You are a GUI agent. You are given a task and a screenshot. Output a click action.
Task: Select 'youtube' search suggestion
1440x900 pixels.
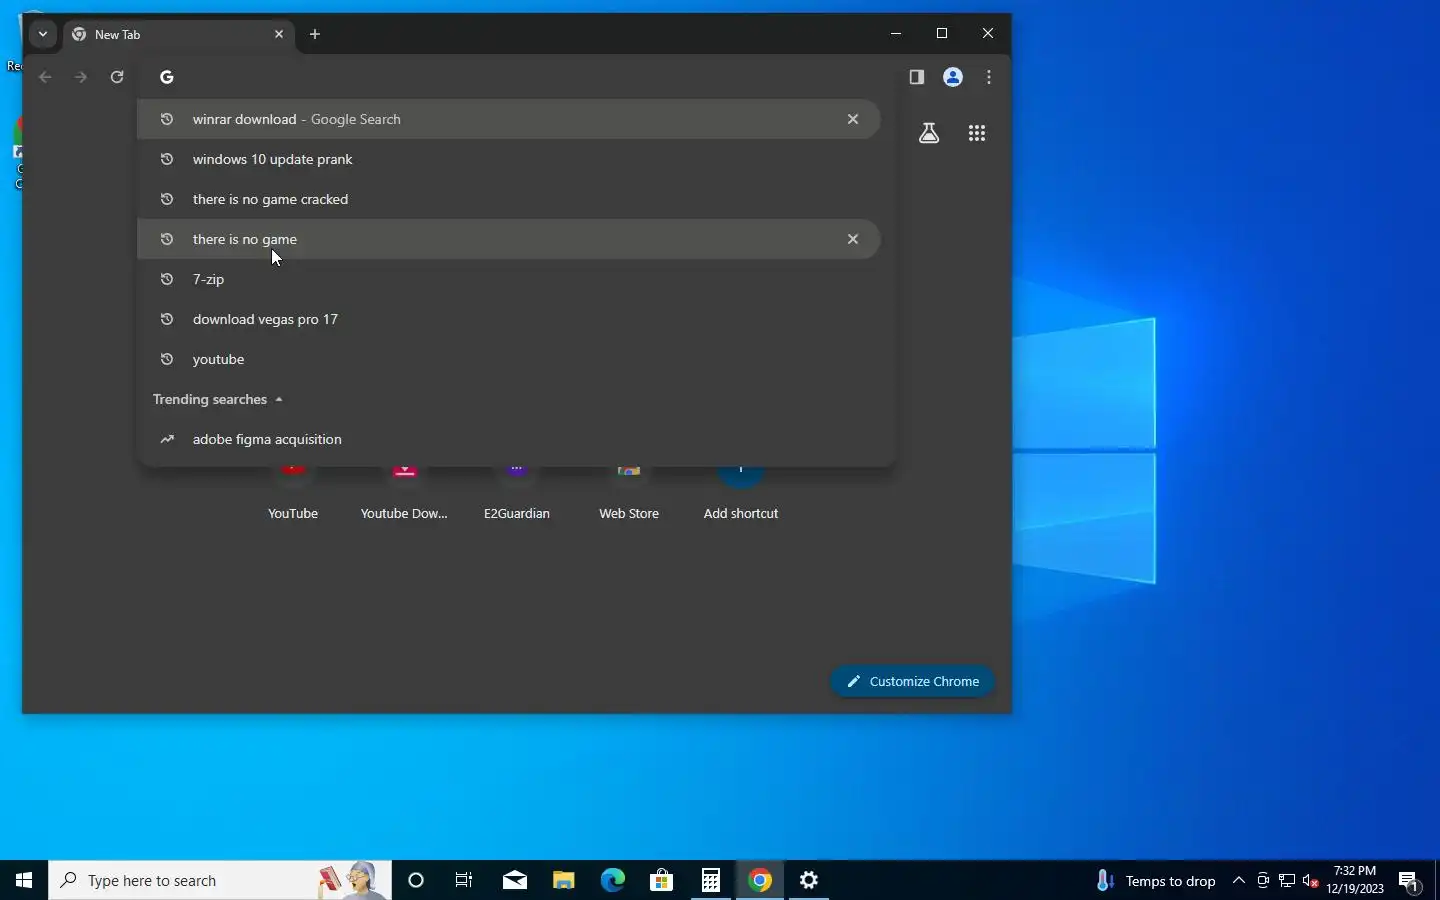click(508, 359)
